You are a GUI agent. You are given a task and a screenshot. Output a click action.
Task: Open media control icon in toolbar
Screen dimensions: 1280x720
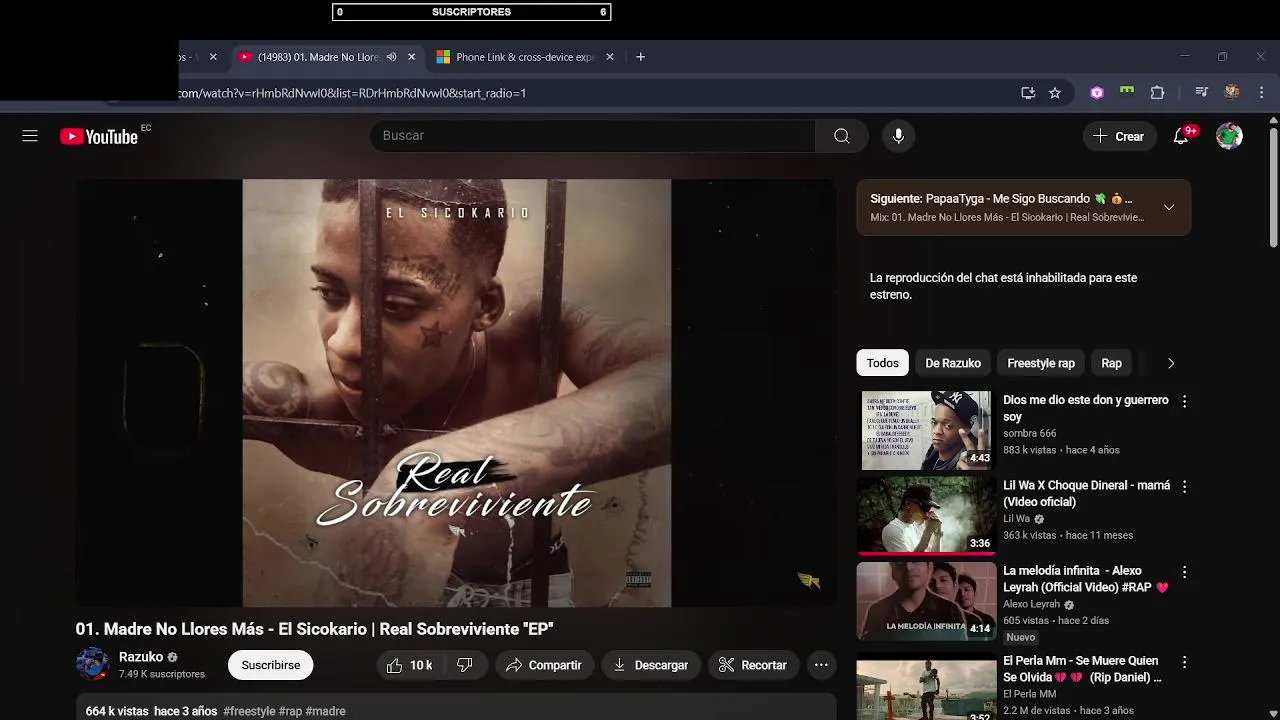coord(1201,93)
